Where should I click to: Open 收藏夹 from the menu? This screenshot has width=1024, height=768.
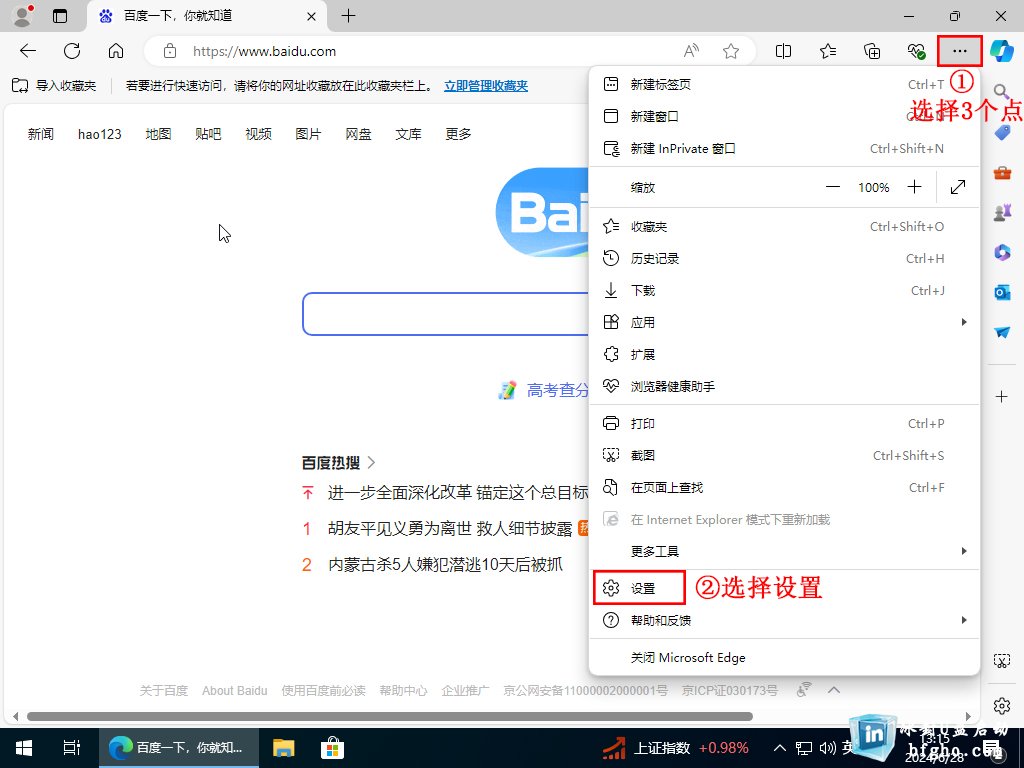(x=784, y=227)
